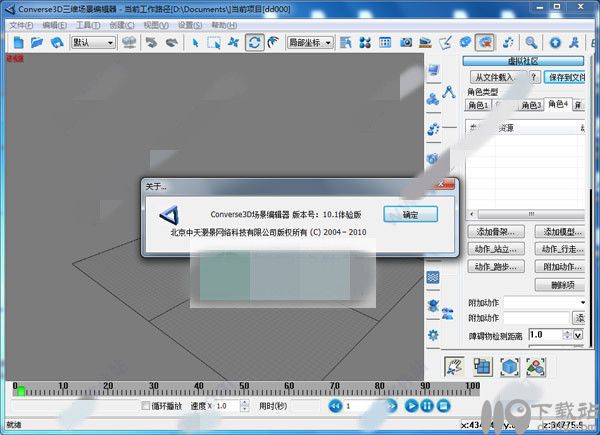The height and width of the screenshot is (435, 600).
Task: Click the 用时(秒) duration input field
Action: pyautogui.click(x=306, y=406)
